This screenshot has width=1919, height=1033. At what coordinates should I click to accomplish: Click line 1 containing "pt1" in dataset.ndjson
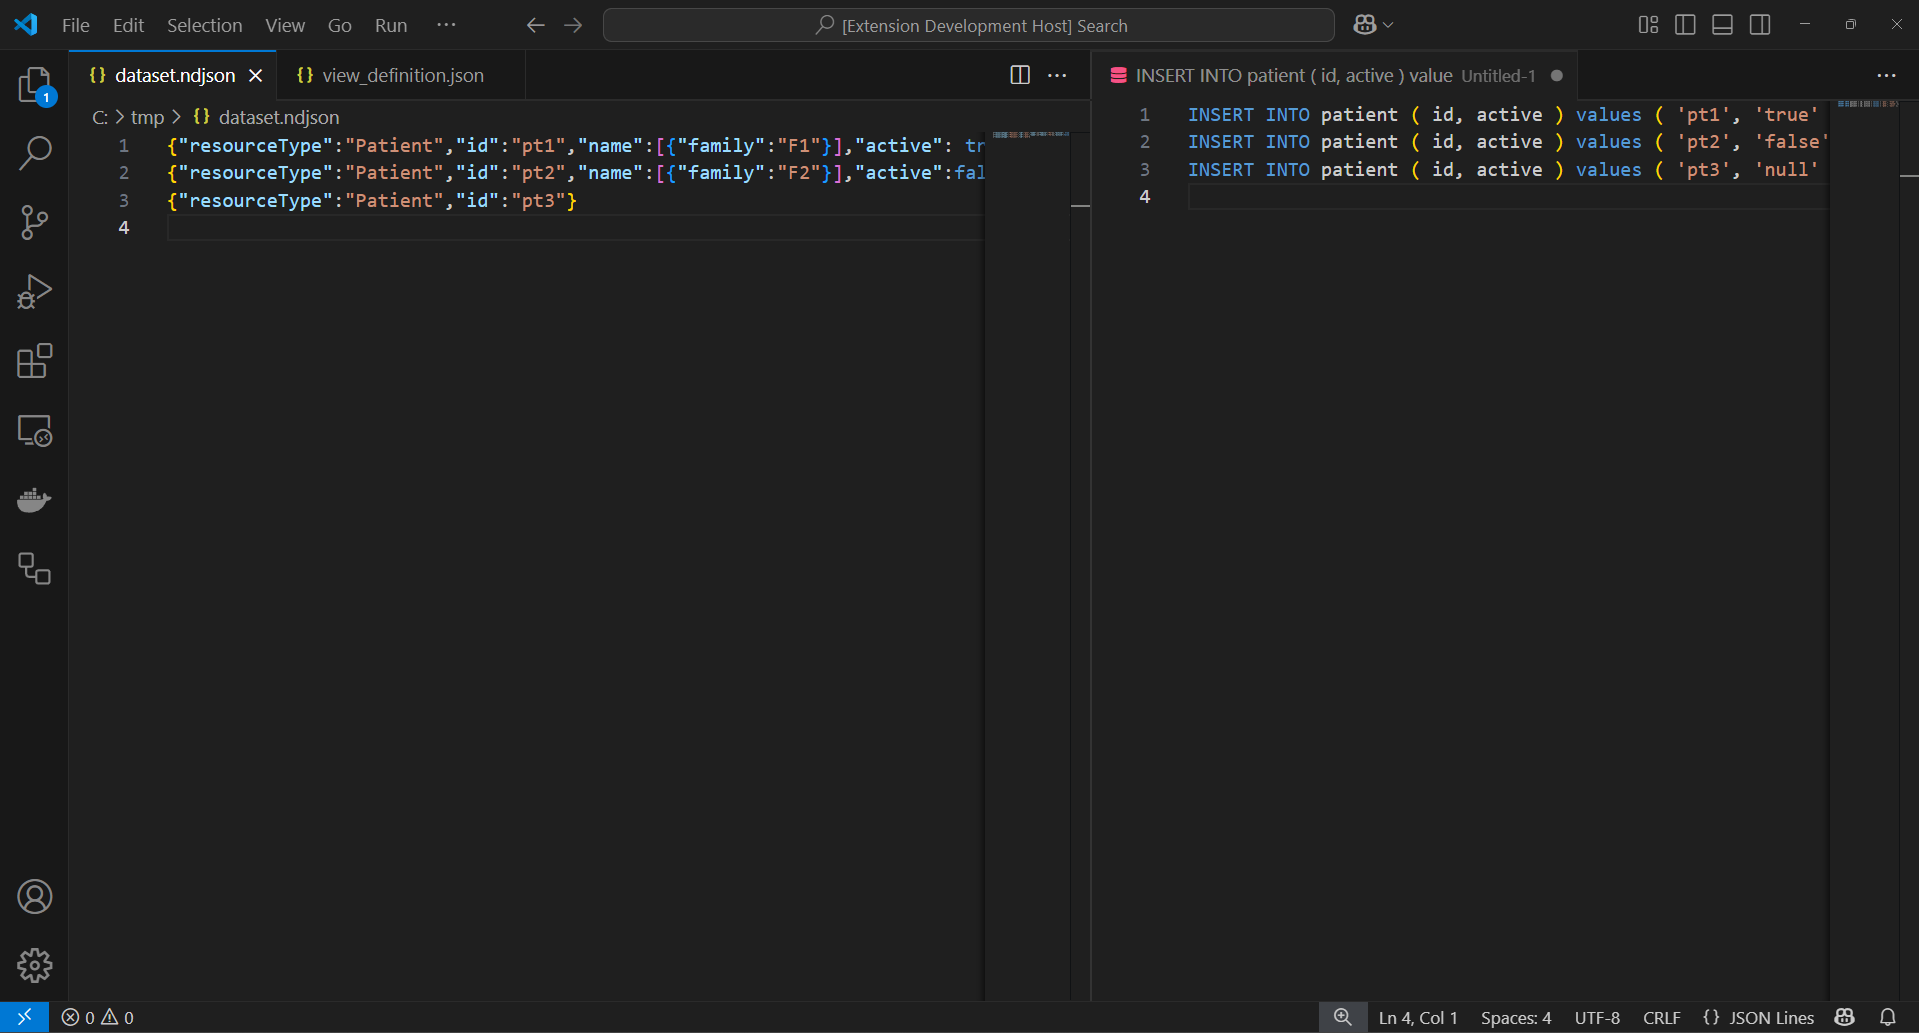[575, 145]
